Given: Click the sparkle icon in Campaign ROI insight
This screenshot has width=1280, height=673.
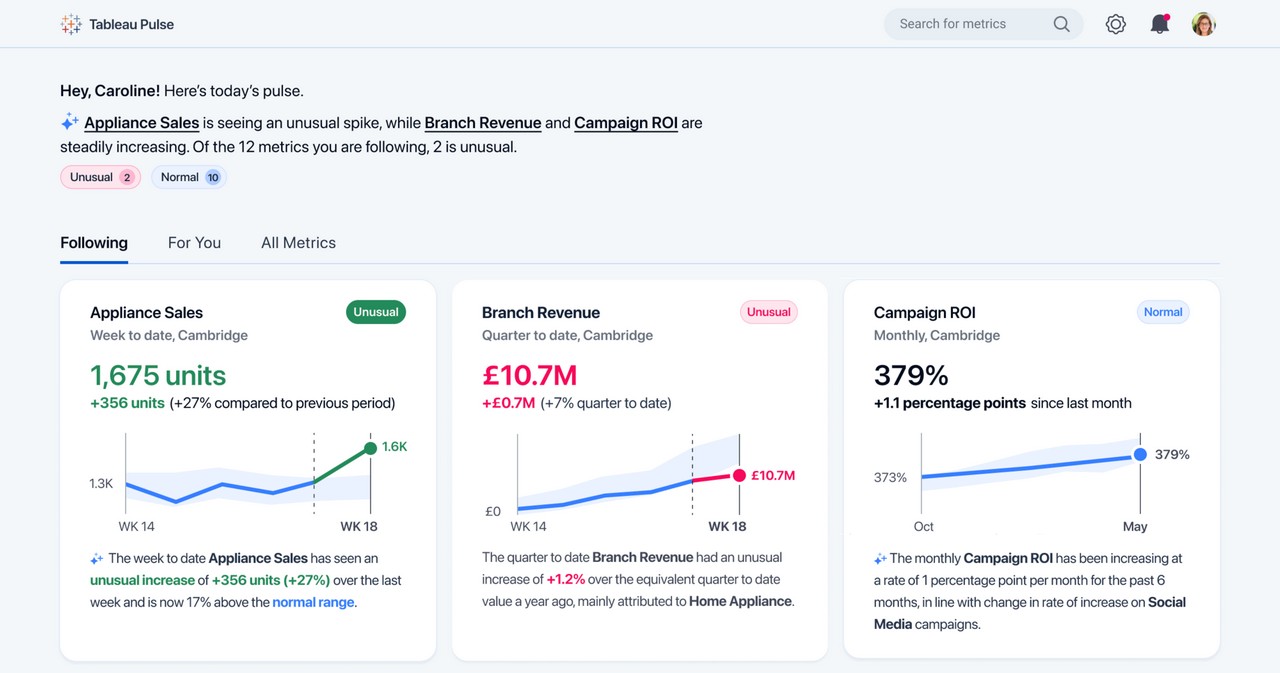Looking at the screenshot, I should 881,559.
